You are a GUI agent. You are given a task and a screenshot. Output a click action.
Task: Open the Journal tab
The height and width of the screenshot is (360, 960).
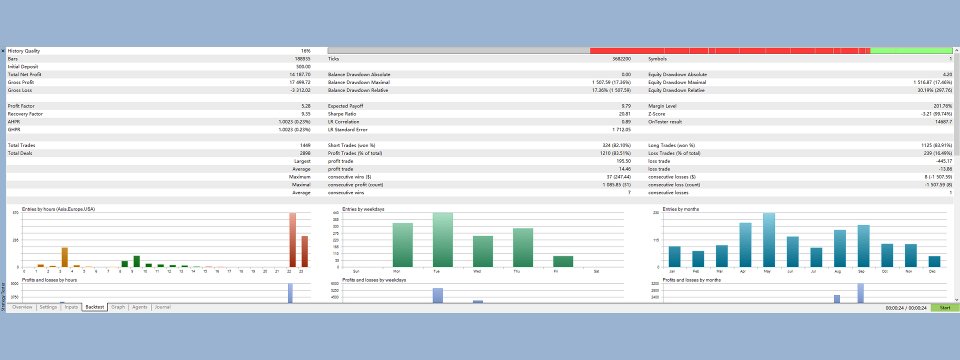tap(162, 307)
